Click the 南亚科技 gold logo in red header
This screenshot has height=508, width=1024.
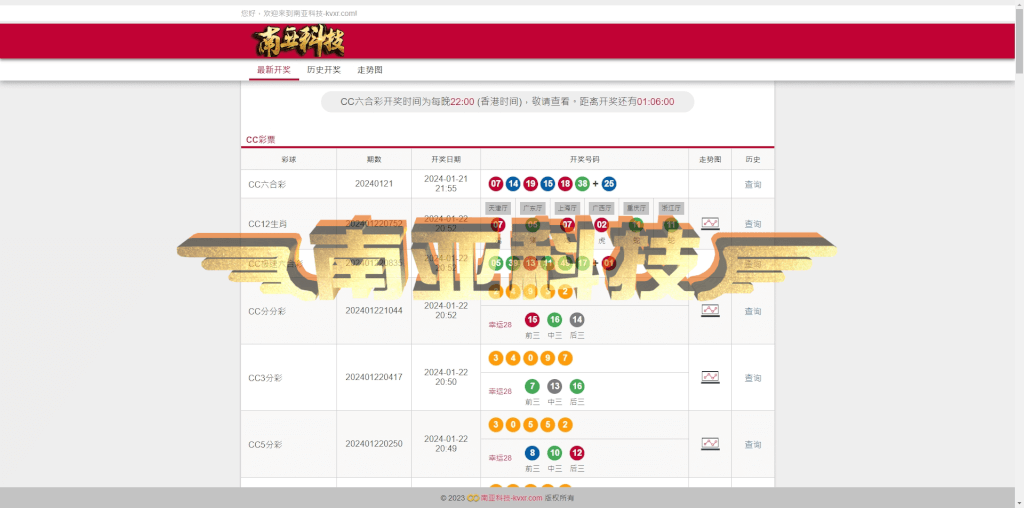click(298, 41)
